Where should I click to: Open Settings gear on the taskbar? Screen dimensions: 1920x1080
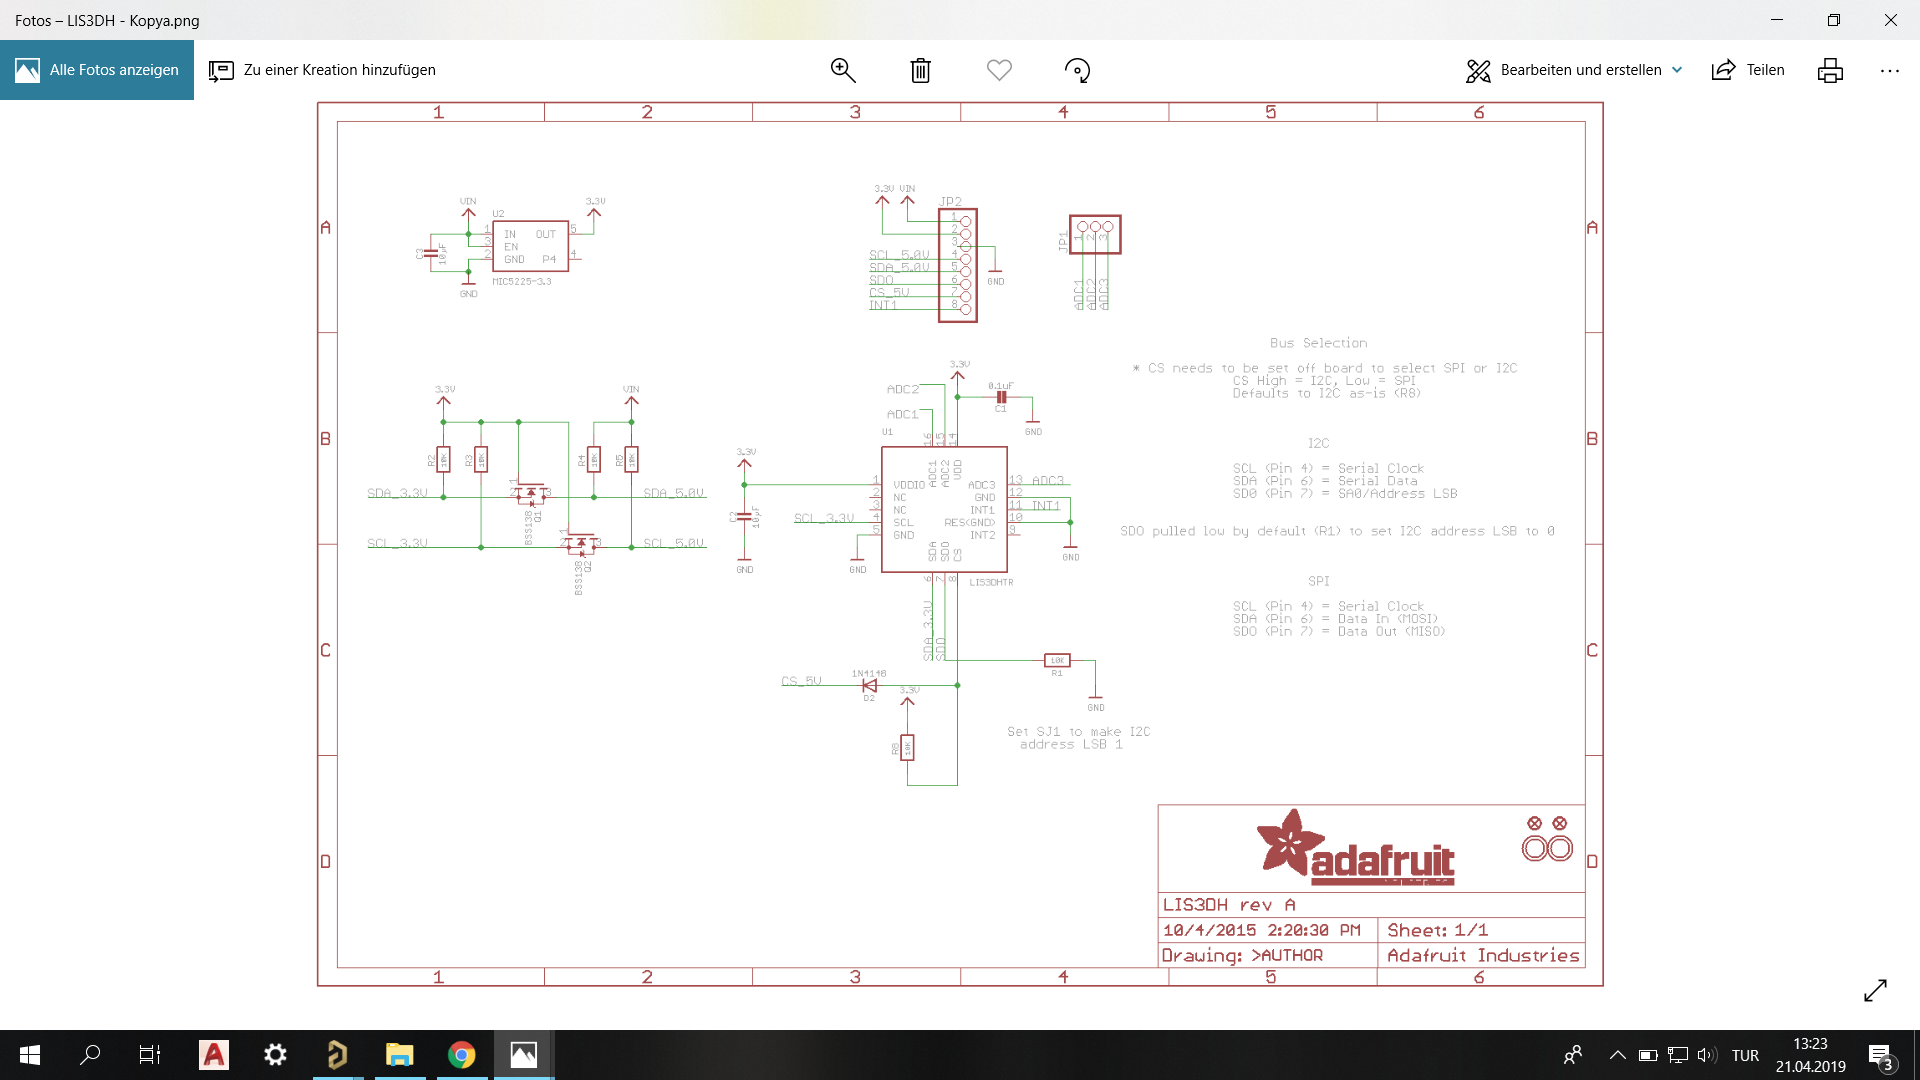(x=275, y=1055)
